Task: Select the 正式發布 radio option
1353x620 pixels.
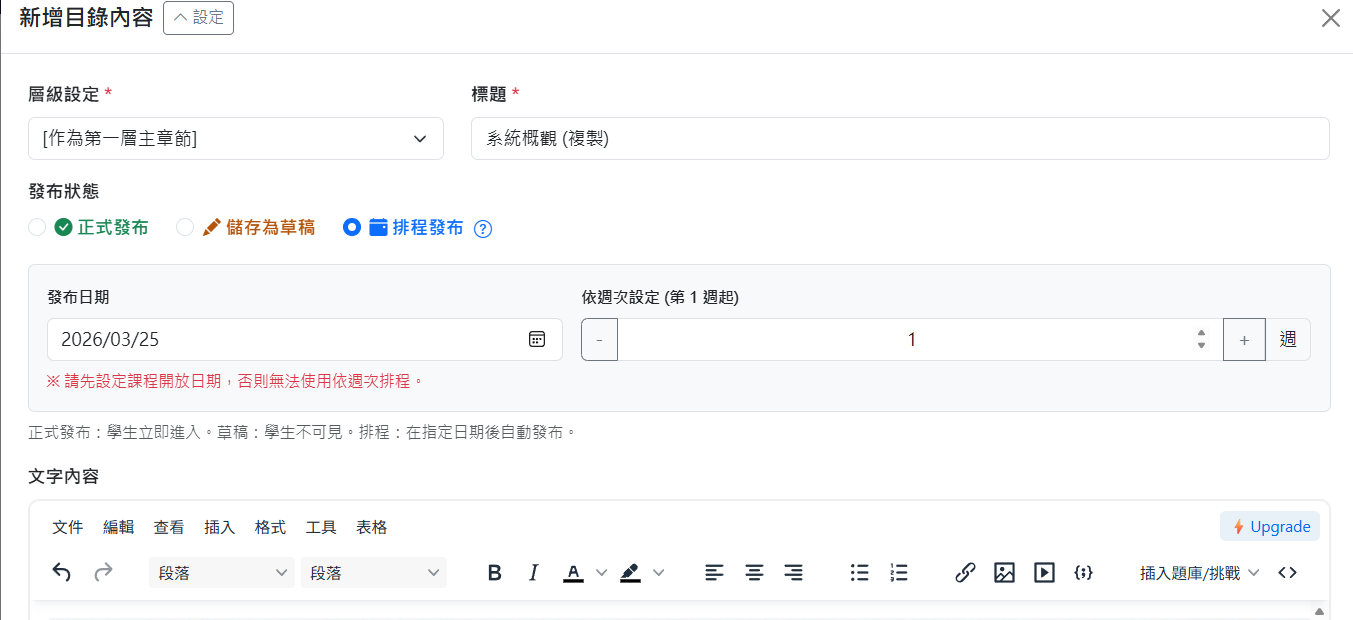Action: pyautogui.click(x=37, y=227)
